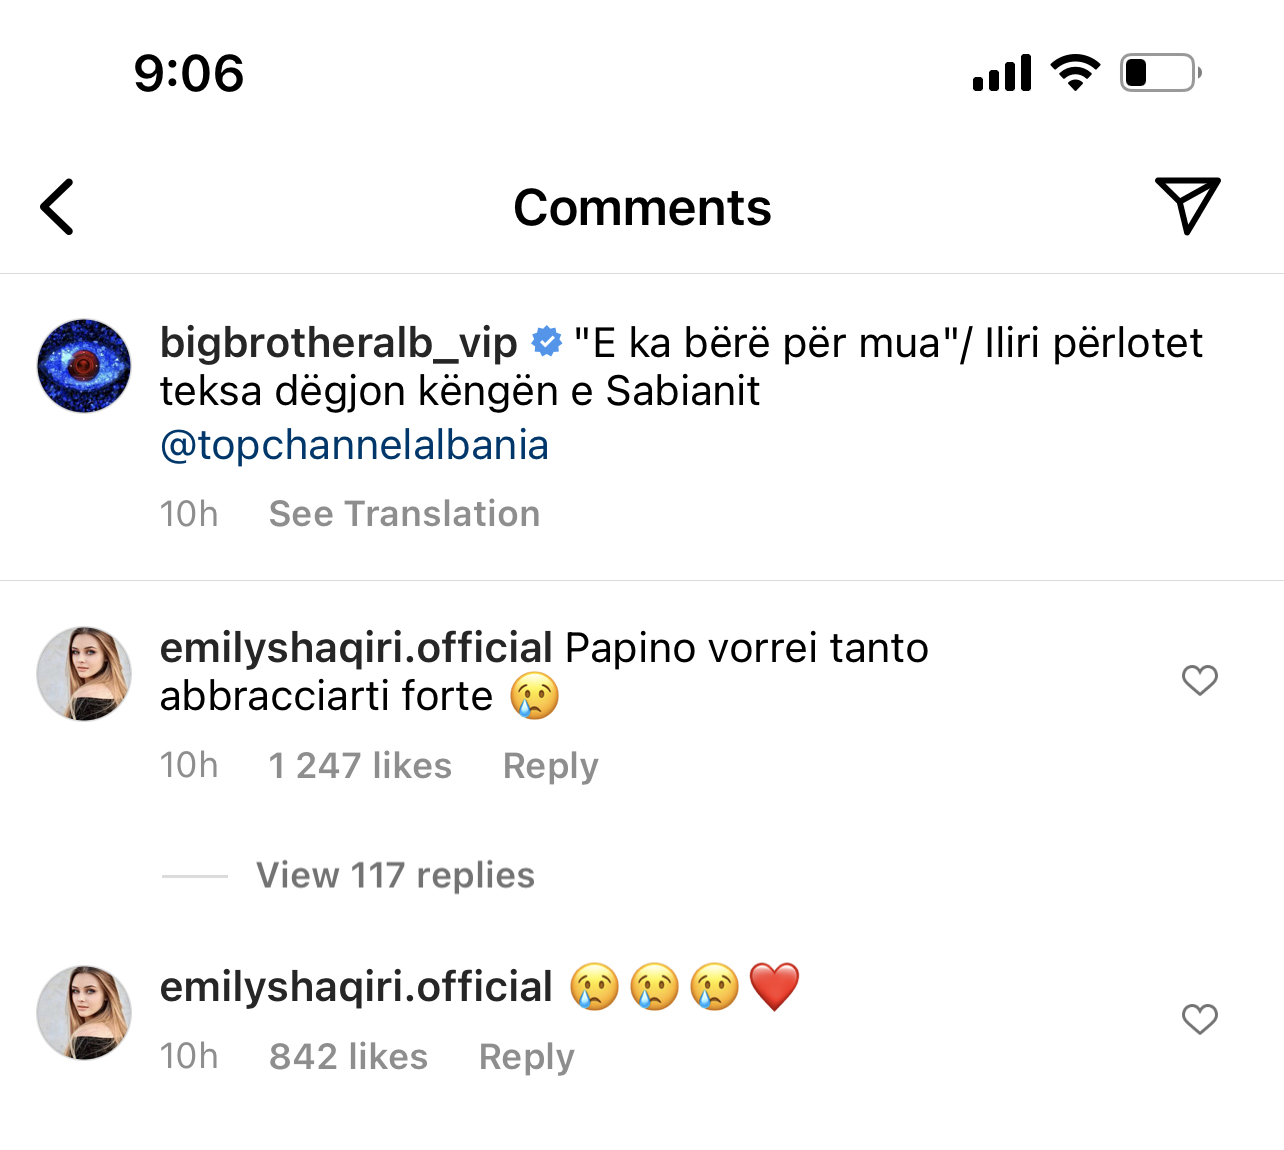Open emilyshaqiri.official username in first comment
The width and height of the screenshot is (1284, 1150).
pyautogui.click(x=356, y=648)
